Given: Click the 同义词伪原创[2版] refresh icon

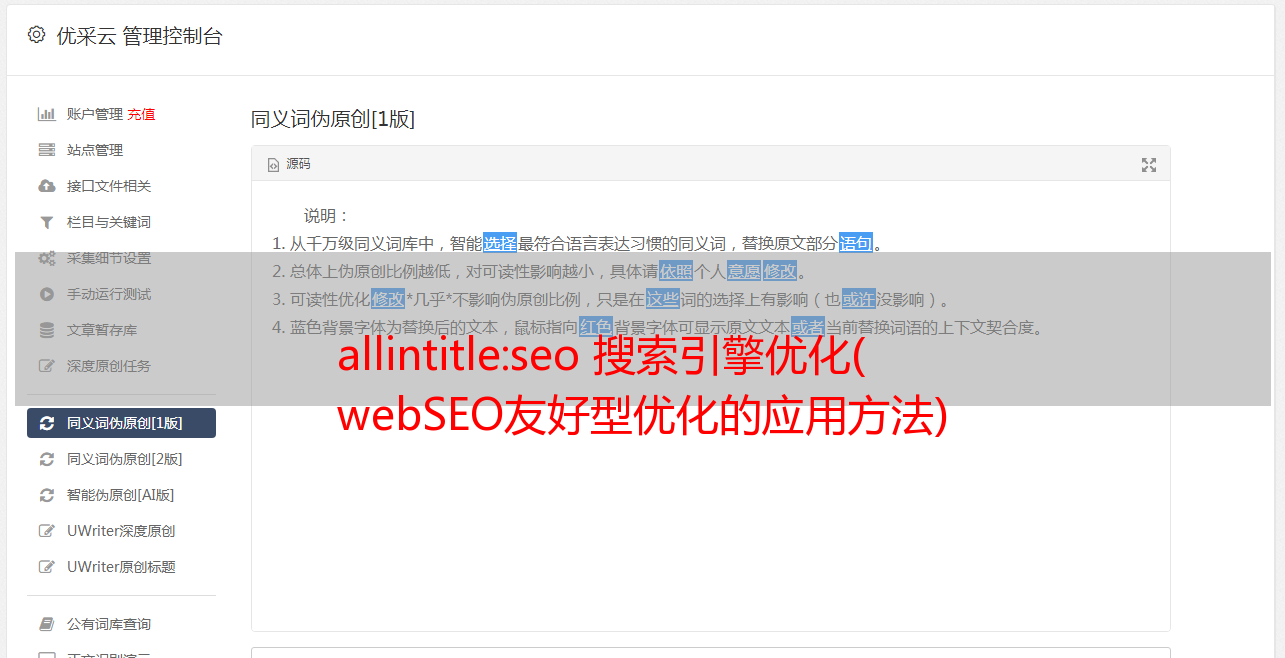Looking at the screenshot, I should [x=46, y=459].
